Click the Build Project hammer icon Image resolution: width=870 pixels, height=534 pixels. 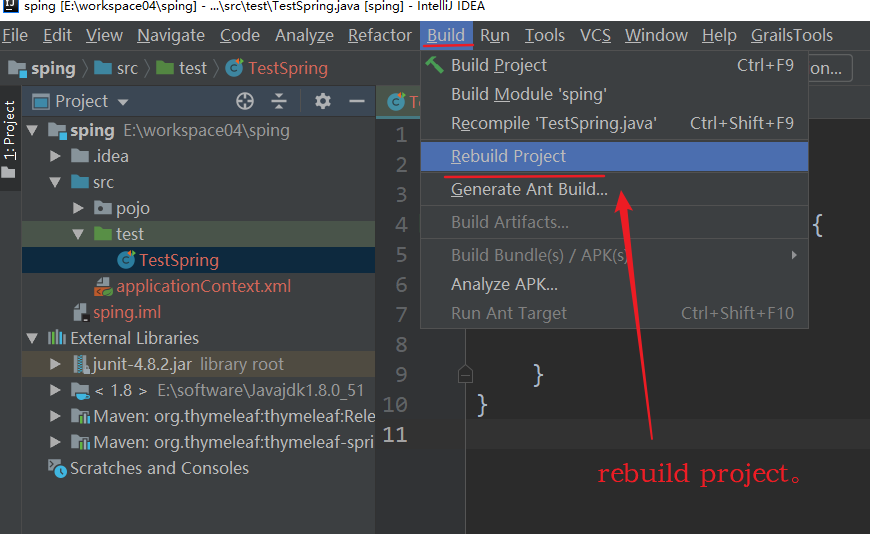434,65
